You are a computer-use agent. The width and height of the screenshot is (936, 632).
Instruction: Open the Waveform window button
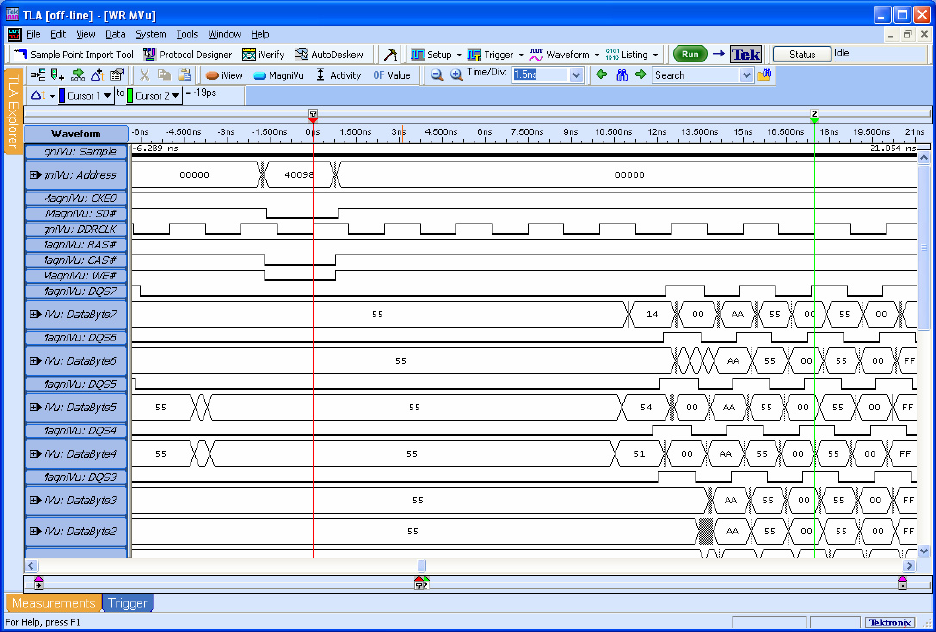pyautogui.click(x=559, y=54)
